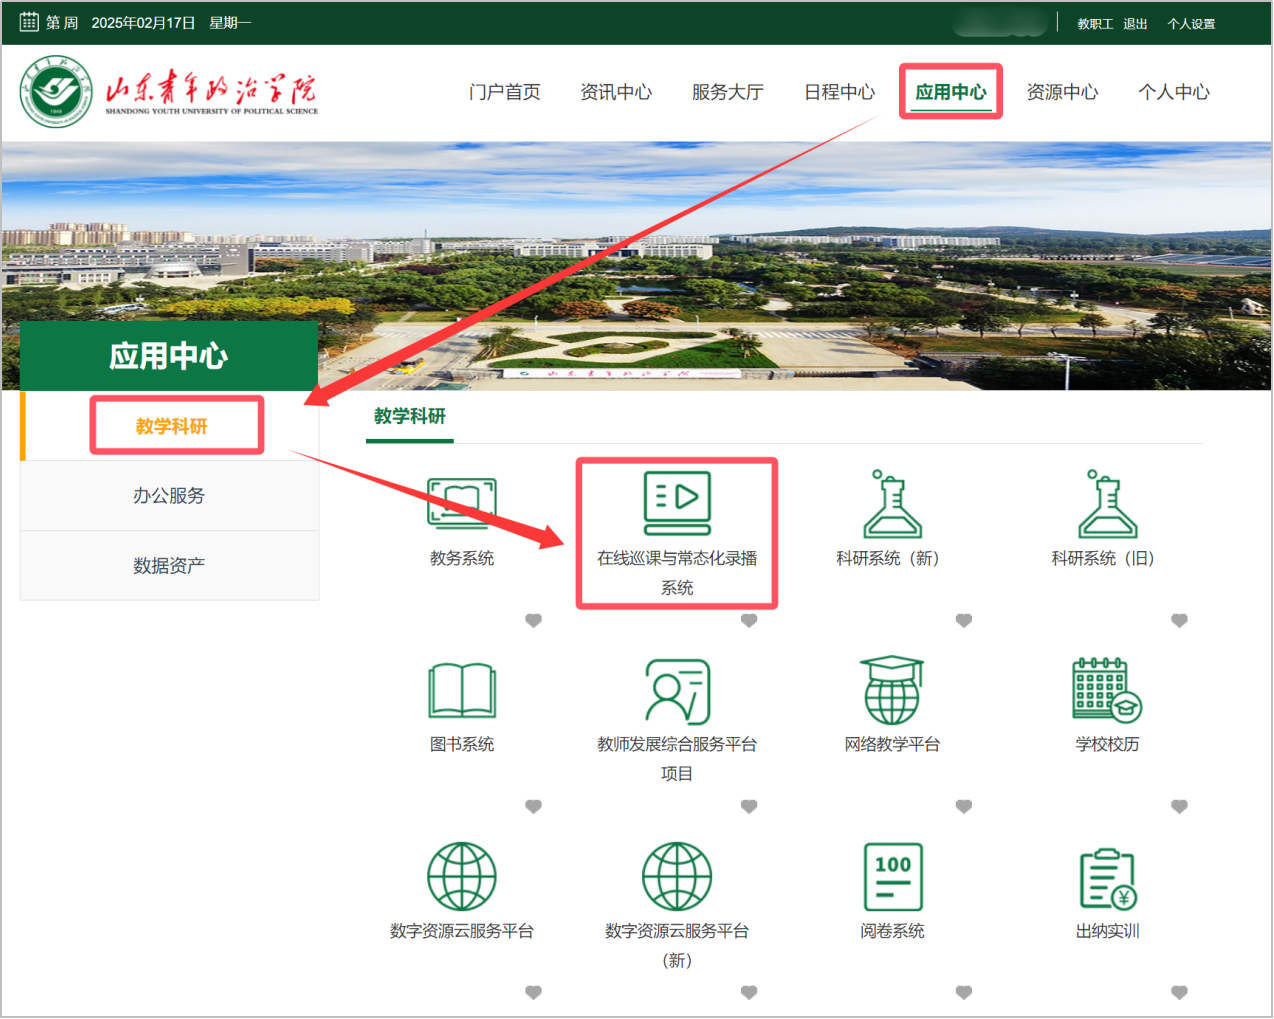The width and height of the screenshot is (1274, 1019).
Task: Switch to the 服务大厅 navigation tab
Action: [727, 92]
